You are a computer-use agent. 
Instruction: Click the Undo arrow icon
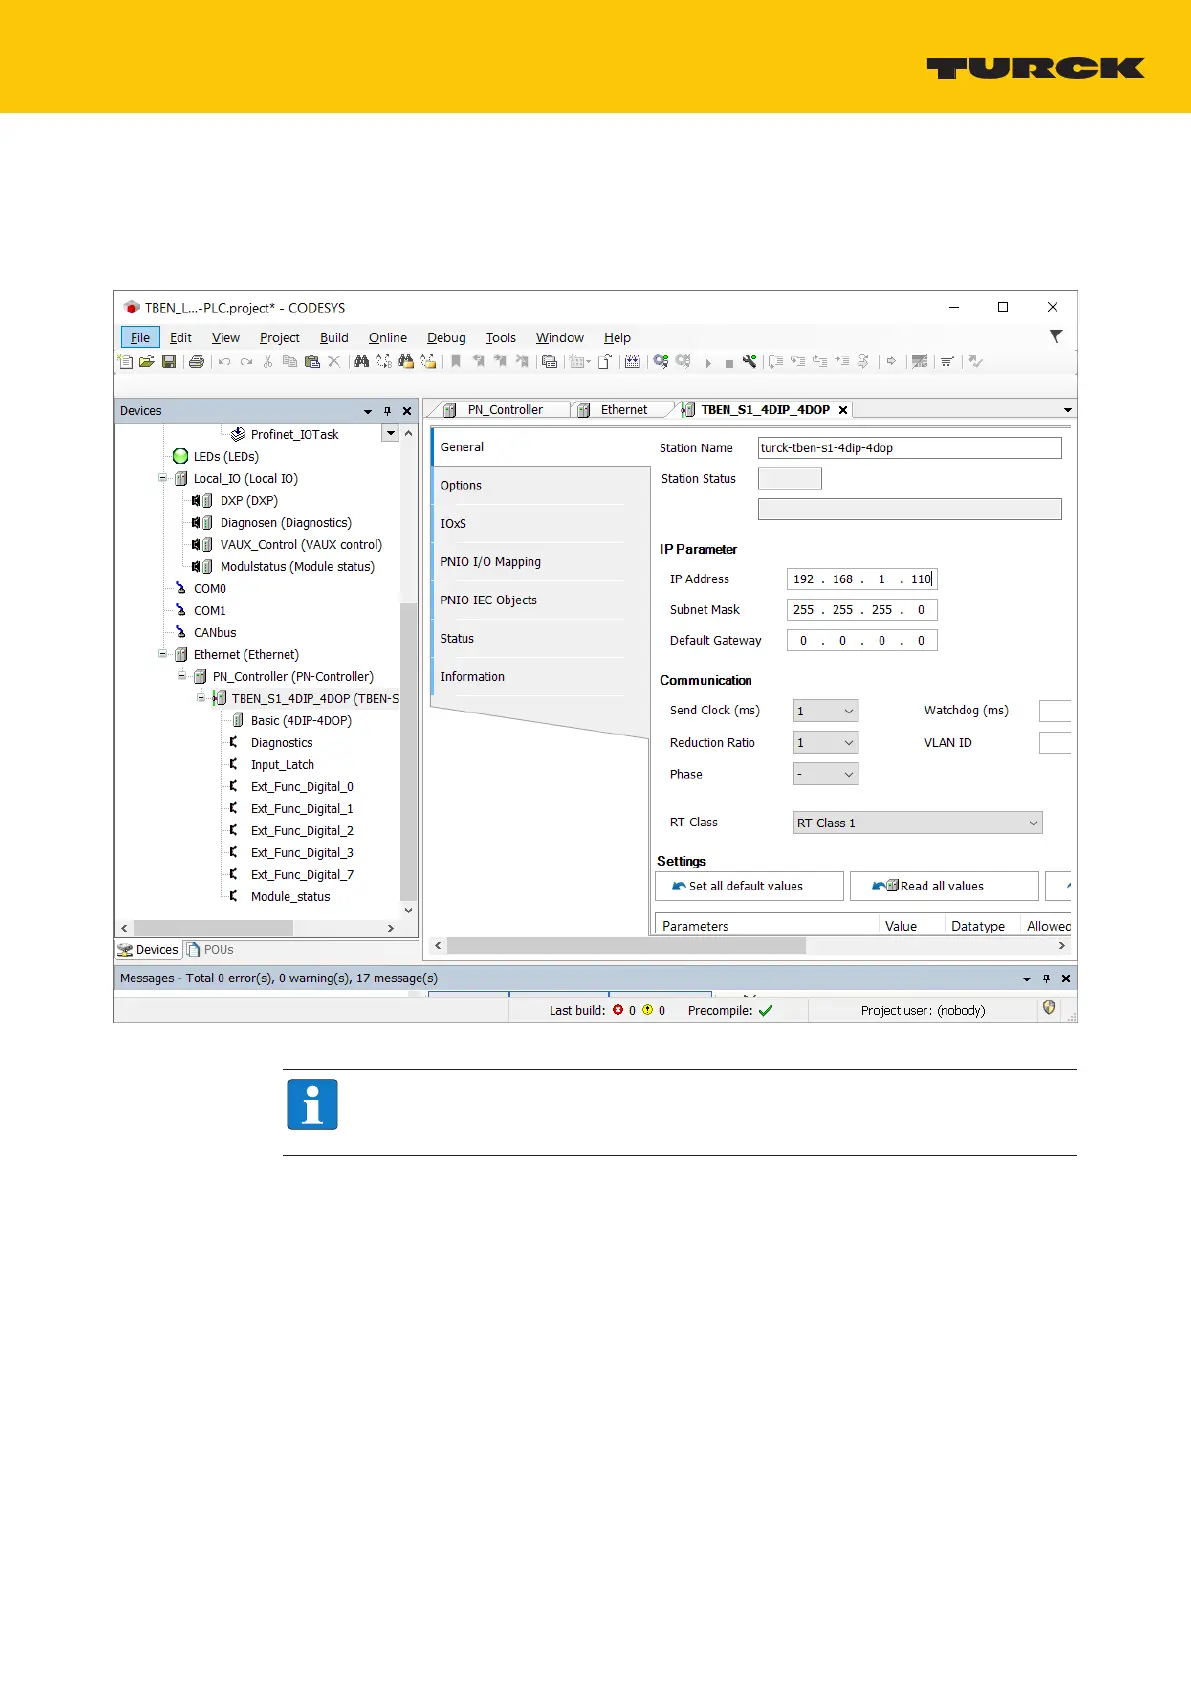225,362
